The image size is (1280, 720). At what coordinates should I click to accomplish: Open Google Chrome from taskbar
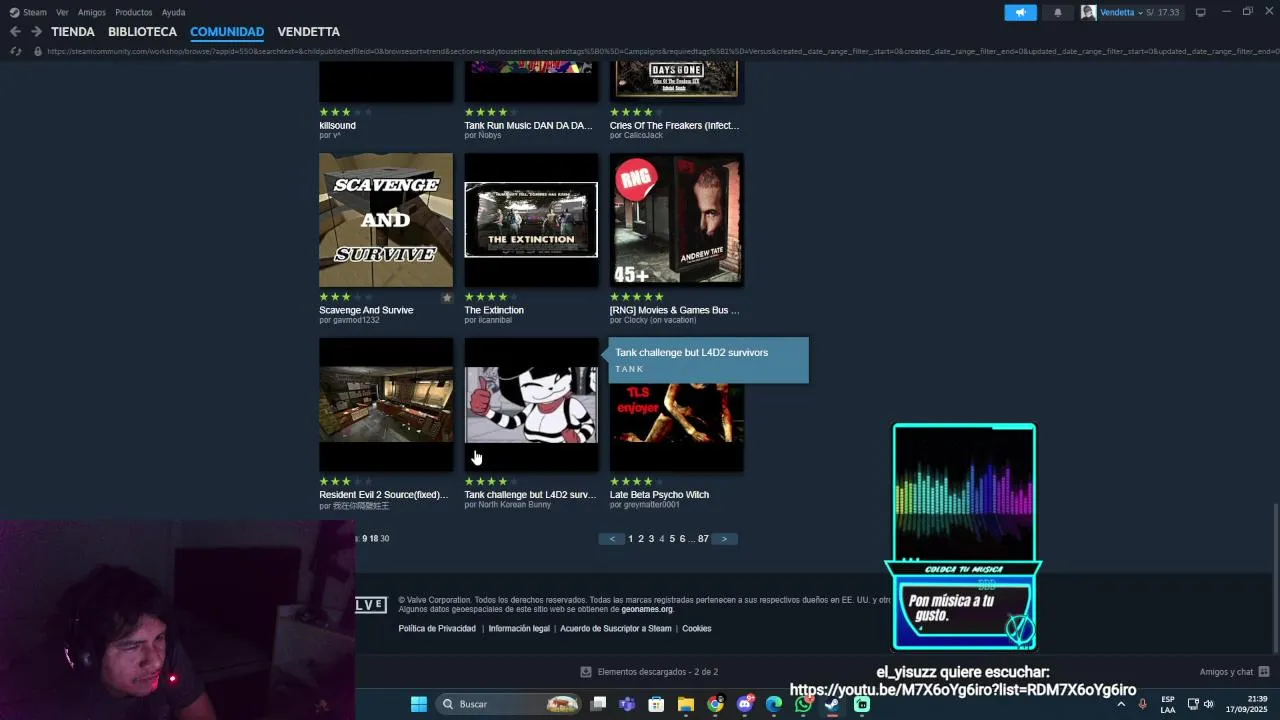pyautogui.click(x=715, y=704)
